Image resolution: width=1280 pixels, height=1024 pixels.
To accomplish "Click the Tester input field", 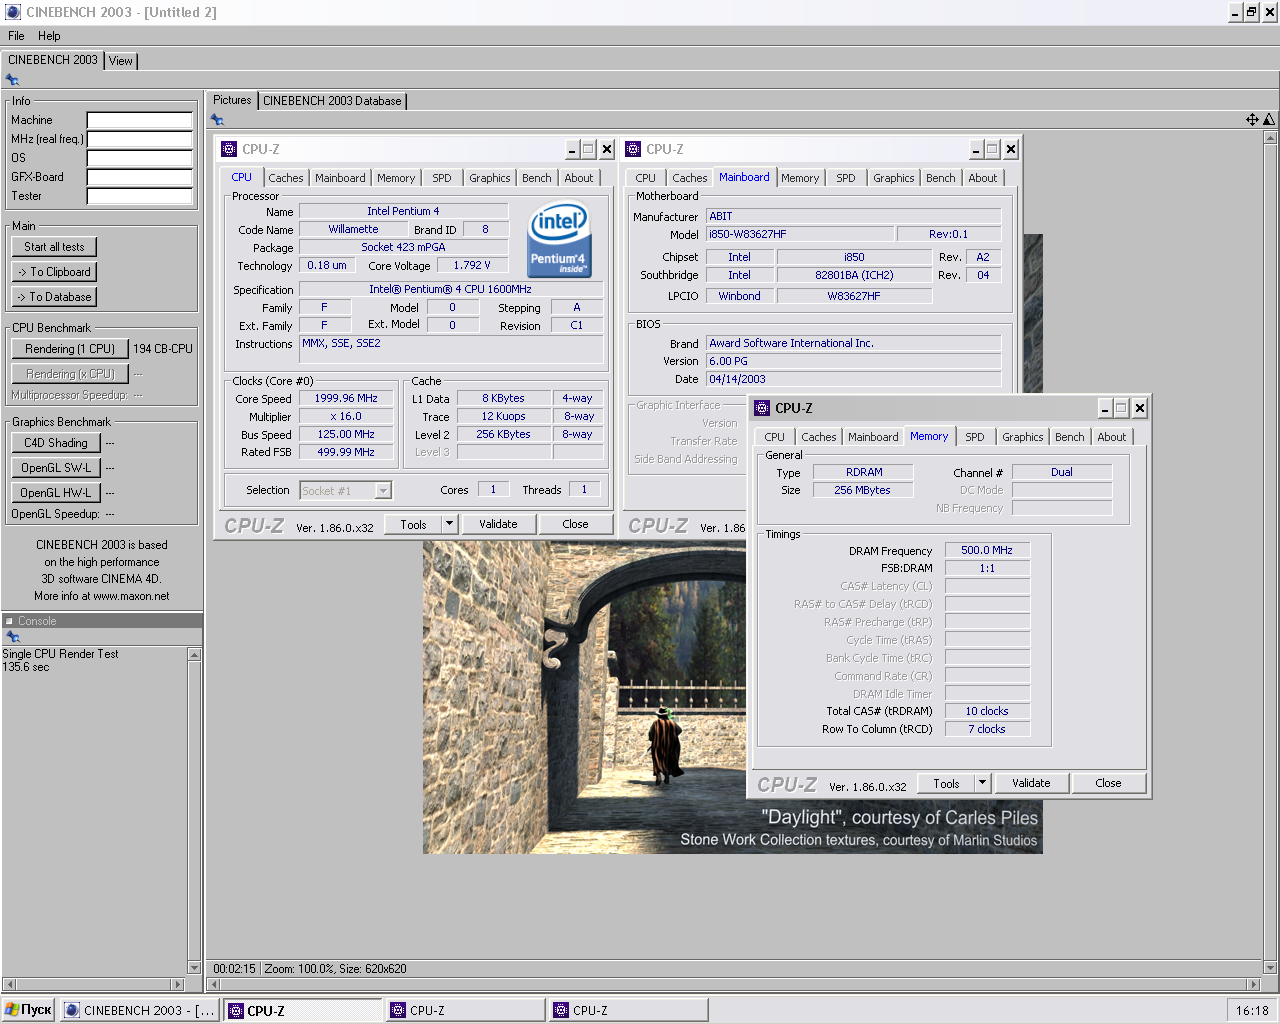I will tap(140, 196).
